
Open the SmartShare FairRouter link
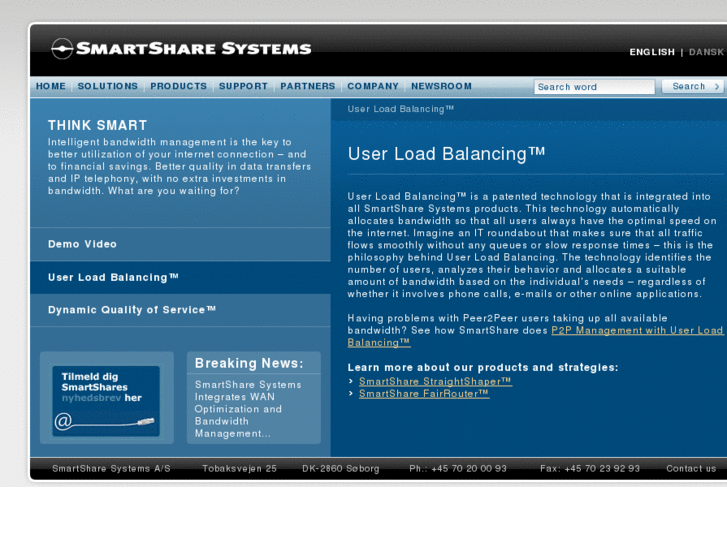click(424, 394)
